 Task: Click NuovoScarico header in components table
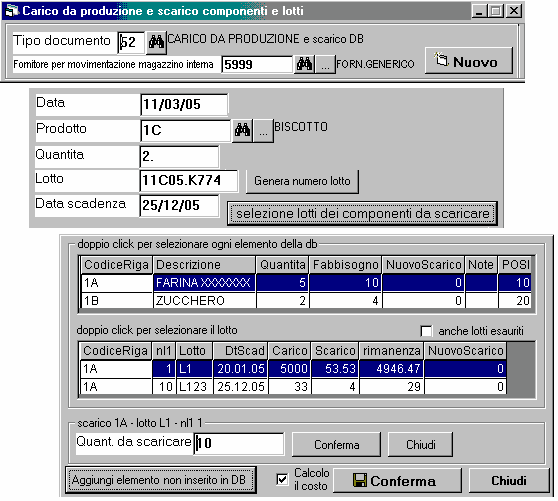(x=423, y=265)
